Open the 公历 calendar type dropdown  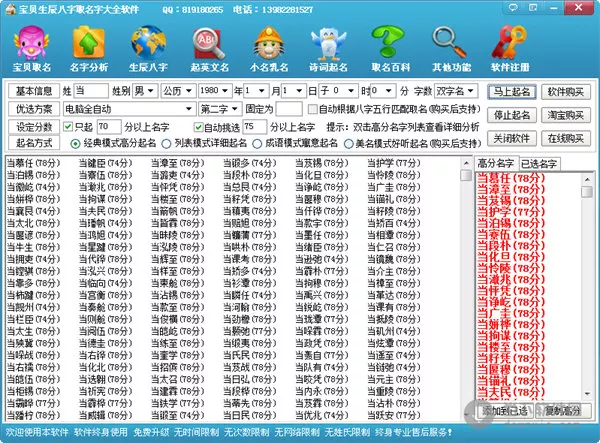tap(178, 91)
